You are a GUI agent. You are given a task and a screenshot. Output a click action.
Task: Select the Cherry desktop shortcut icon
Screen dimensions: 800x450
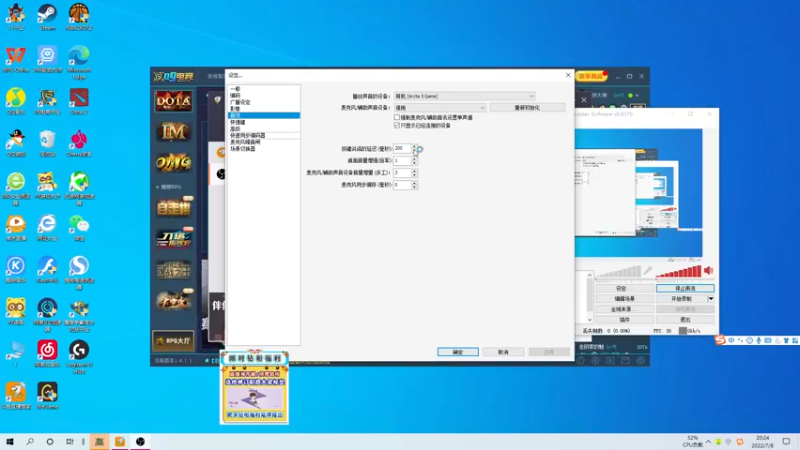[x=79, y=143]
